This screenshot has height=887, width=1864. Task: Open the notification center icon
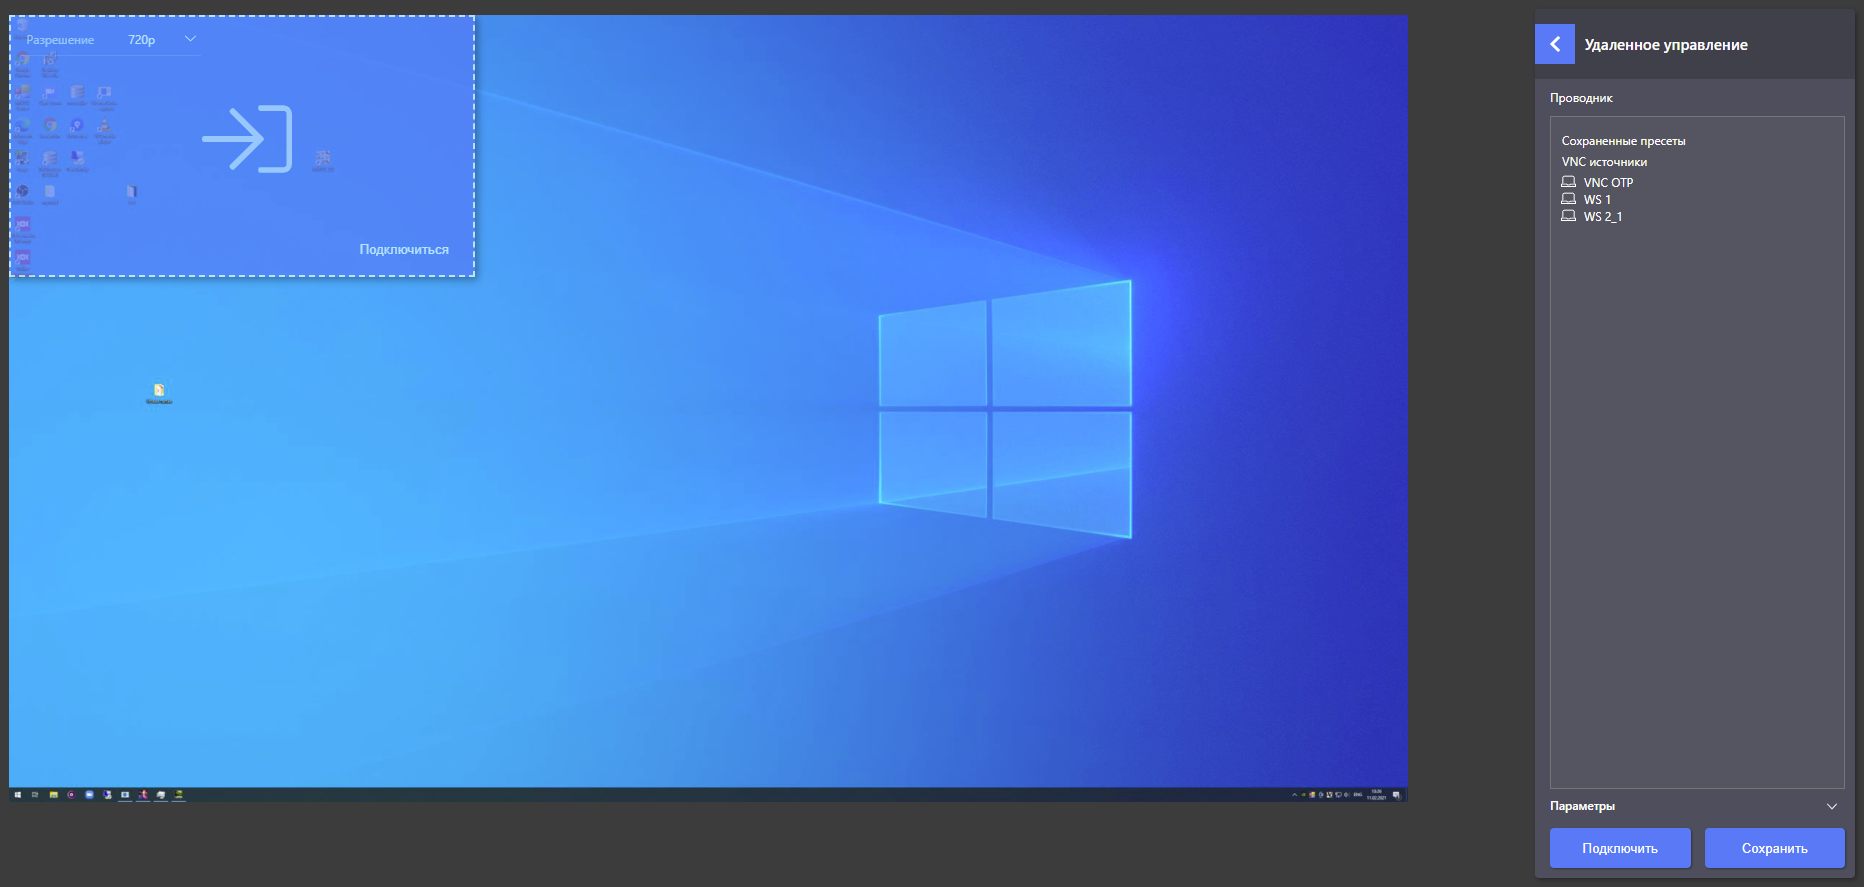[1397, 795]
